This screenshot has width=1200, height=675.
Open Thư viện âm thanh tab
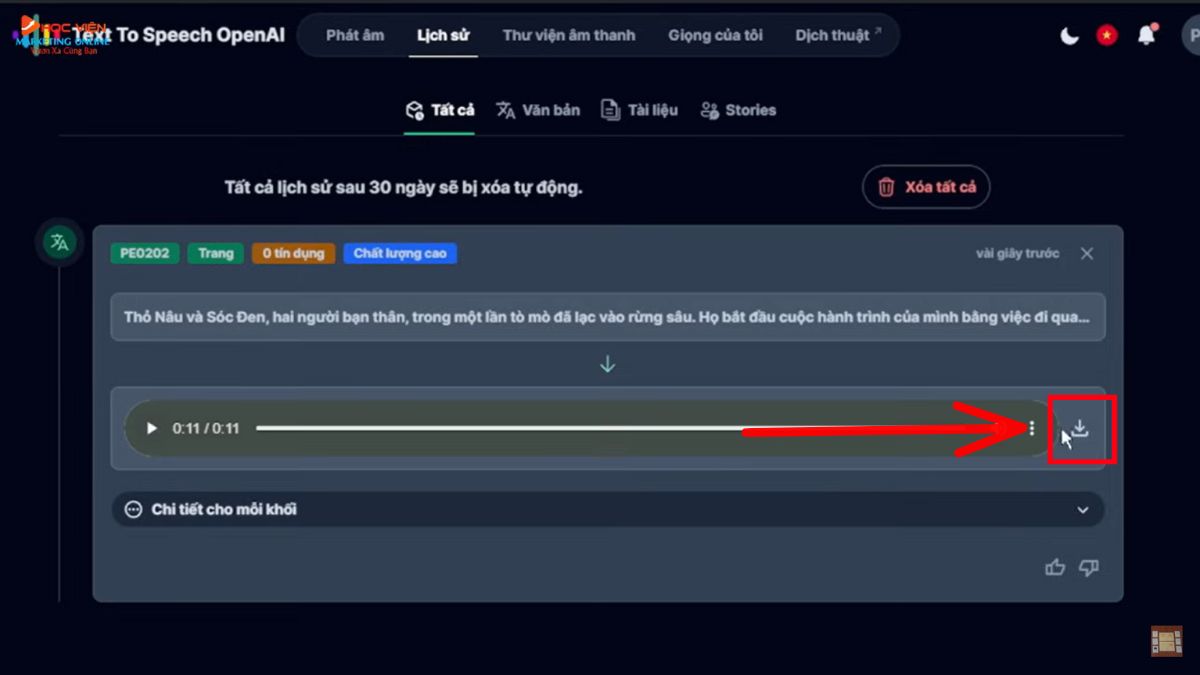click(569, 35)
